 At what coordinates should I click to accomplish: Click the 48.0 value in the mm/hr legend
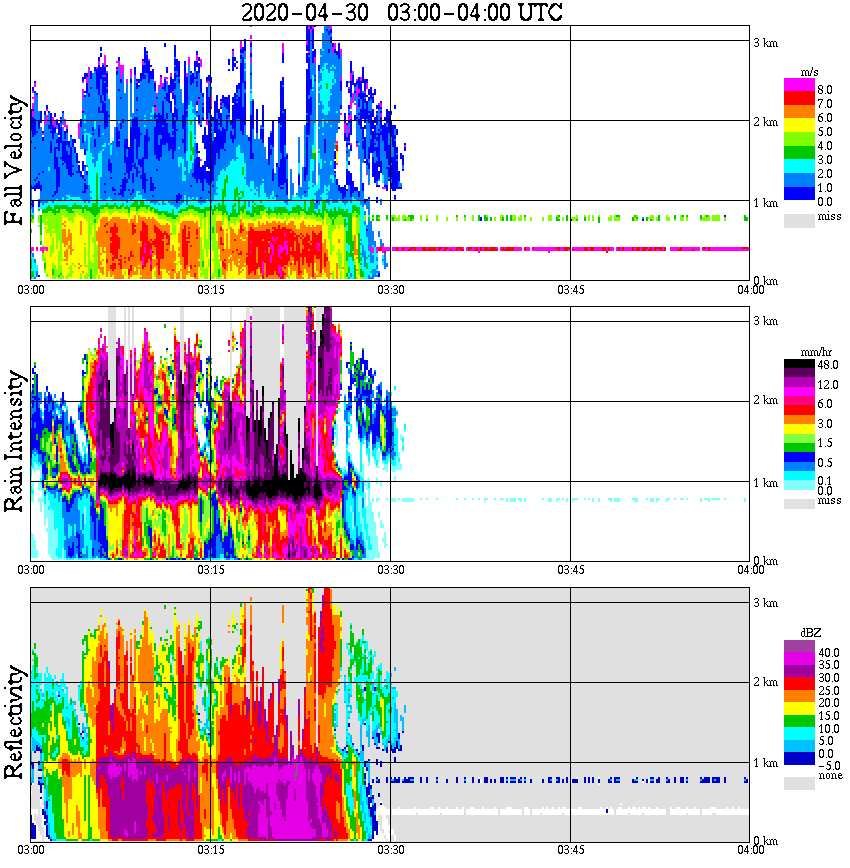[x=827, y=365]
